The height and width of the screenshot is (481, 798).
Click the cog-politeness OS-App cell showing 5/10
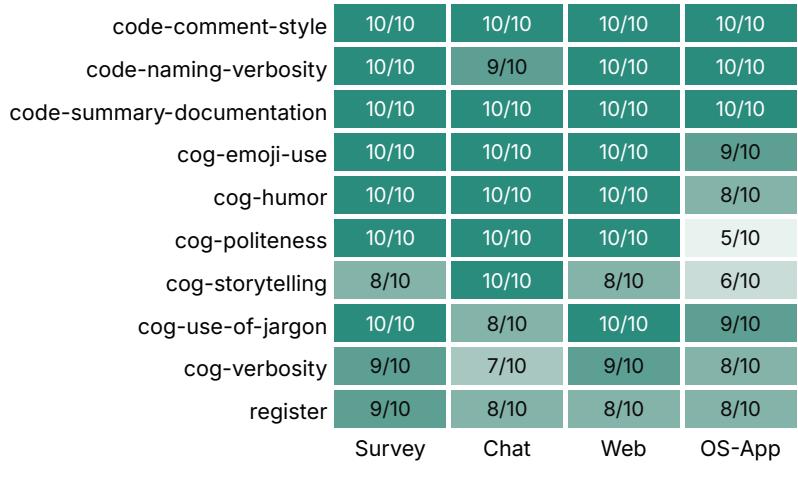[740, 238]
